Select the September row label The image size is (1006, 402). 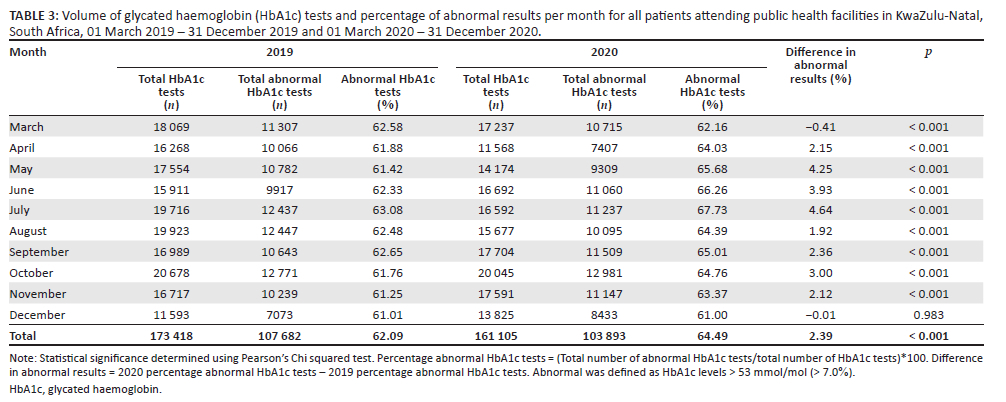pyautogui.click(x=38, y=253)
